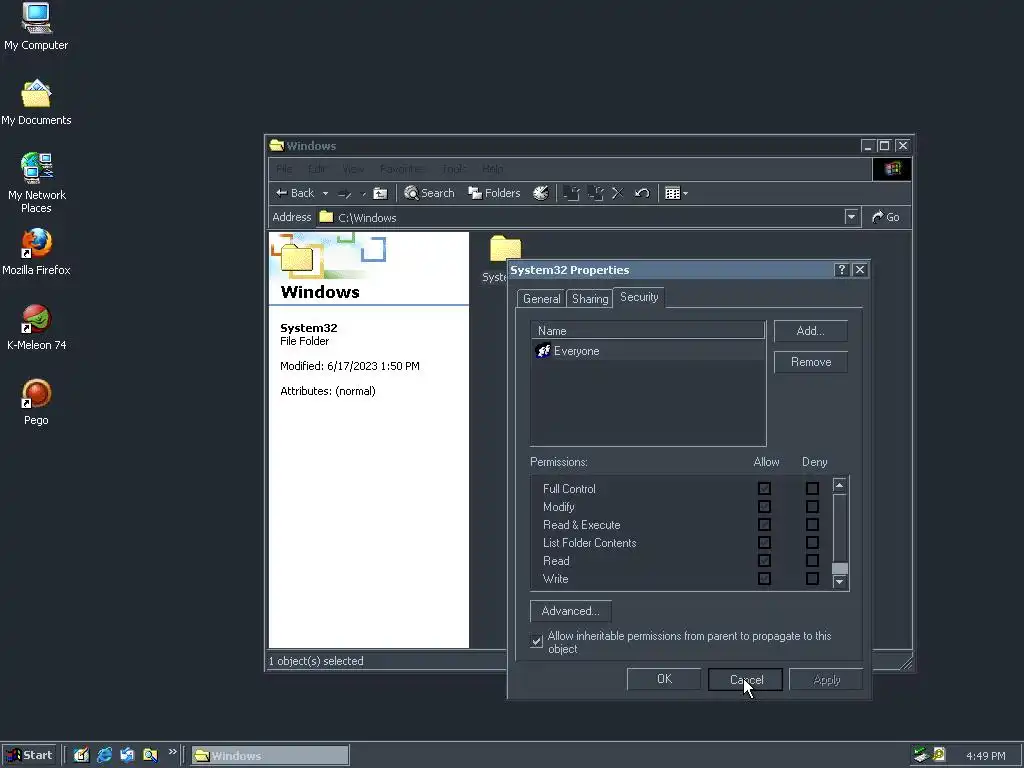Open the File menu

(x=284, y=169)
